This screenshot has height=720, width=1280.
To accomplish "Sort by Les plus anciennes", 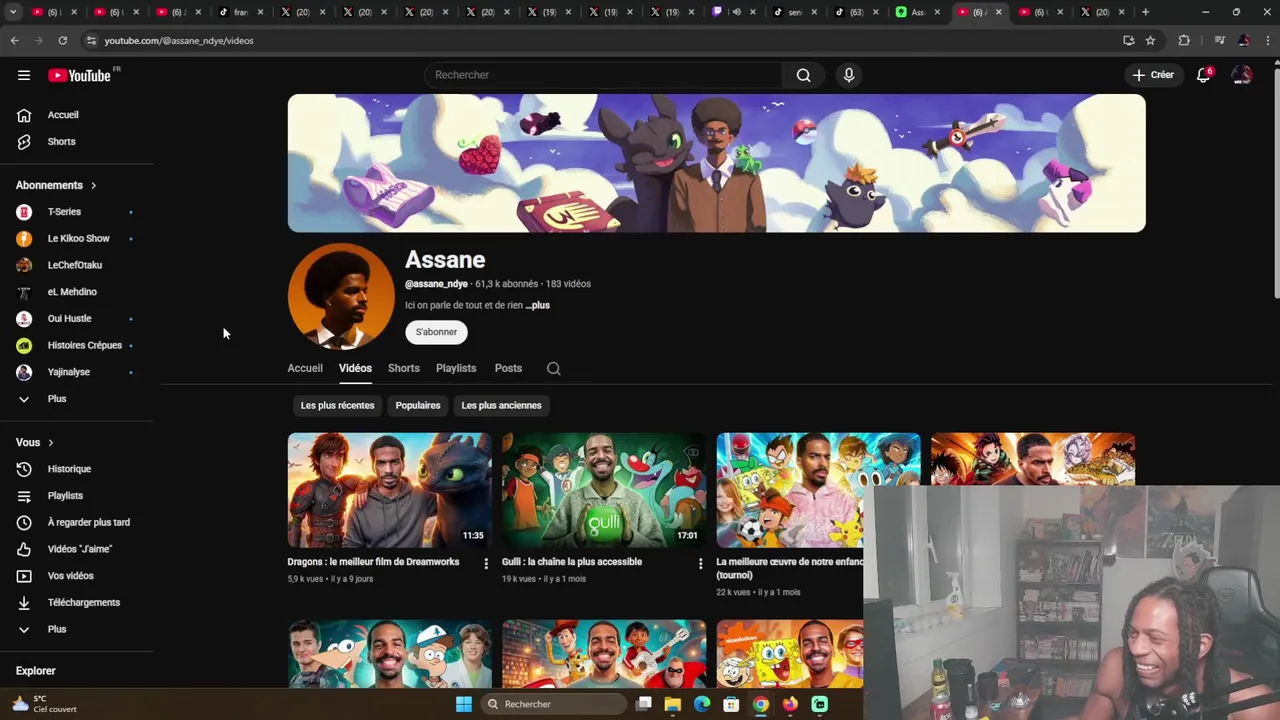I will point(501,406).
